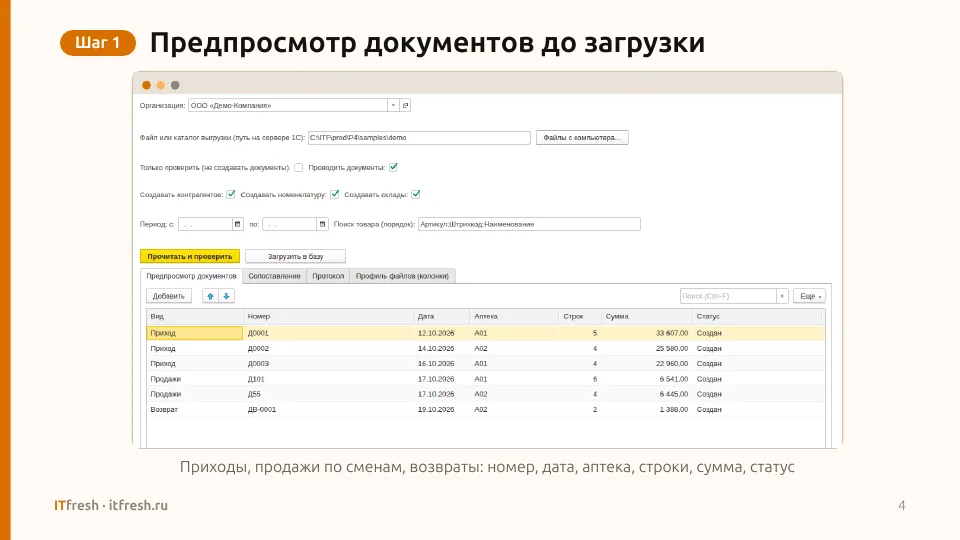Click the table search field (Ctrl+F)
The width and height of the screenshot is (960, 540).
728,296
